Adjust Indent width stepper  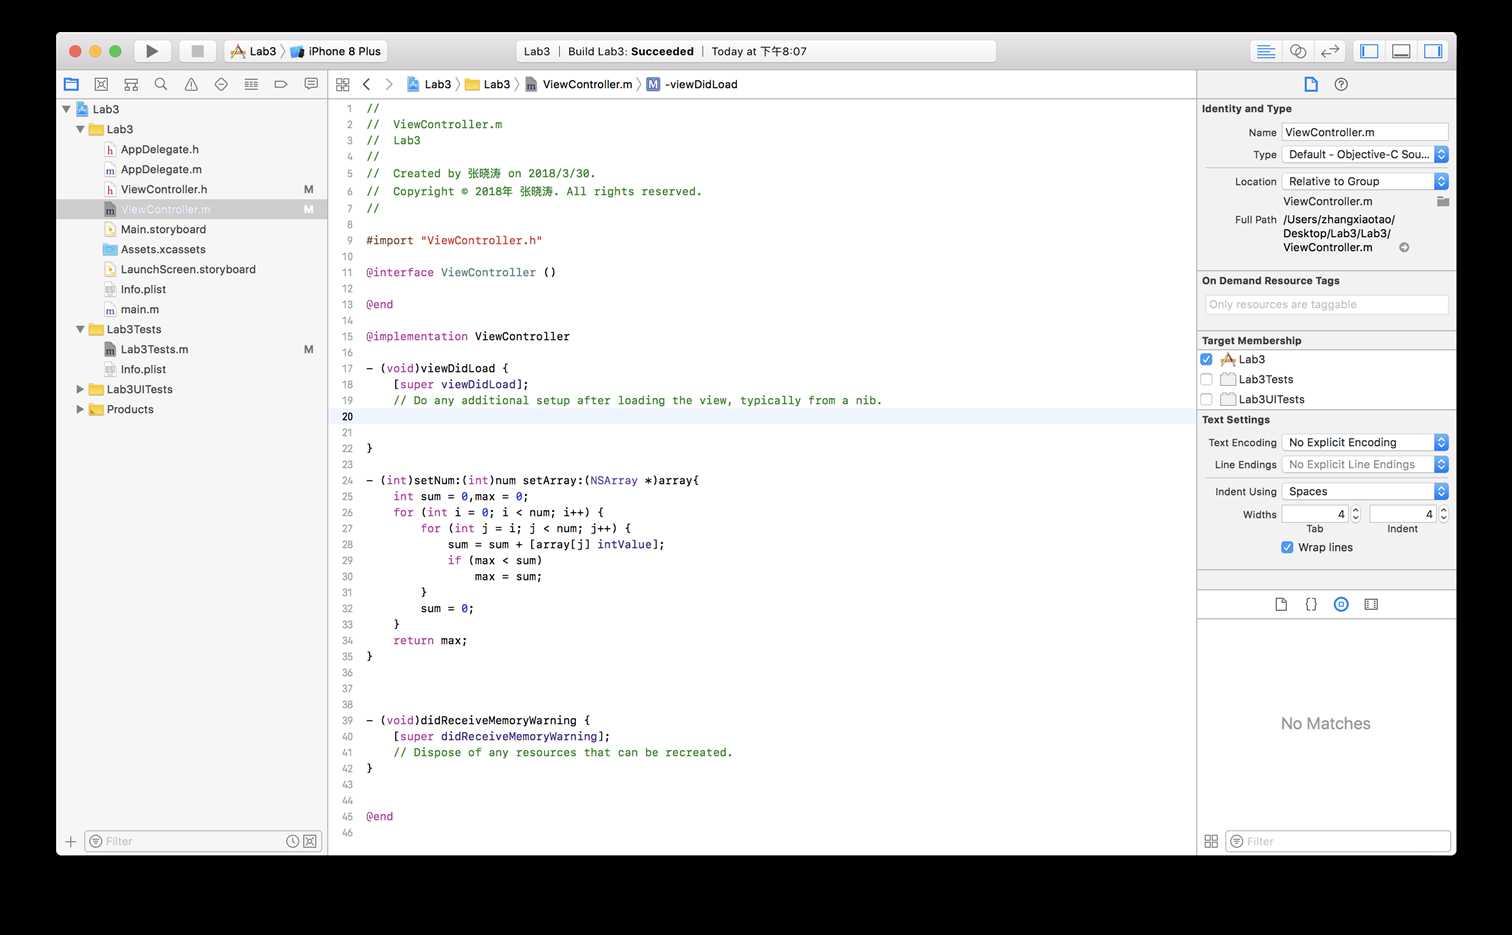(1443, 514)
